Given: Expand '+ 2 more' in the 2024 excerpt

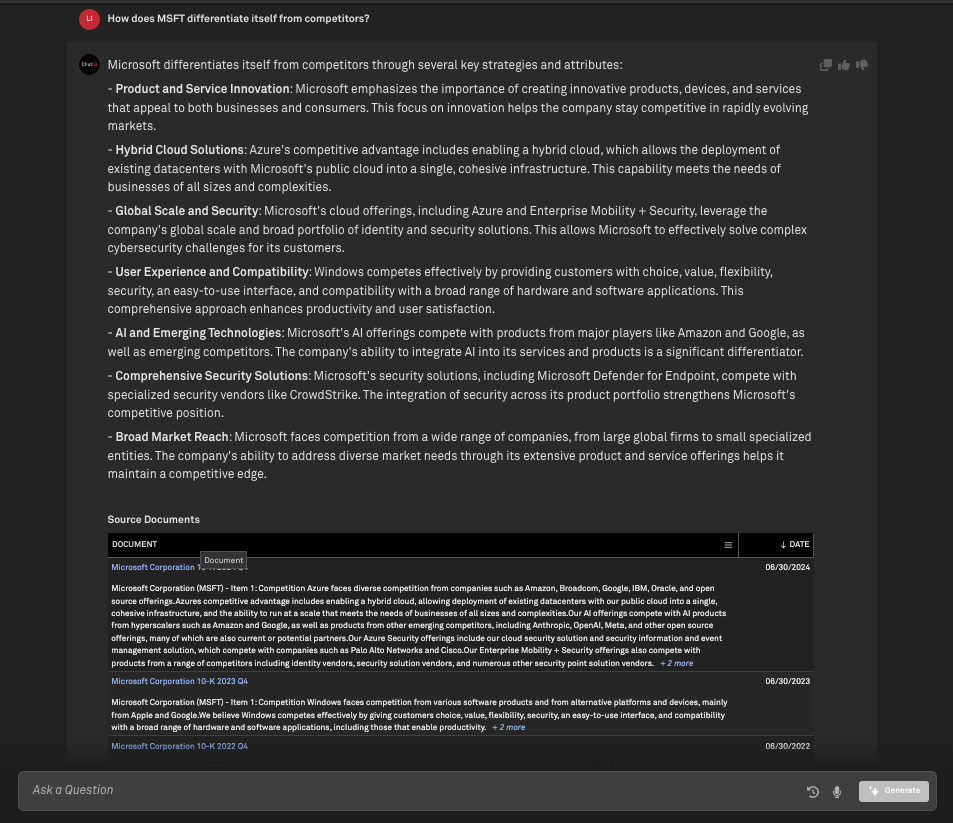Looking at the screenshot, I should pyautogui.click(x=676, y=664).
